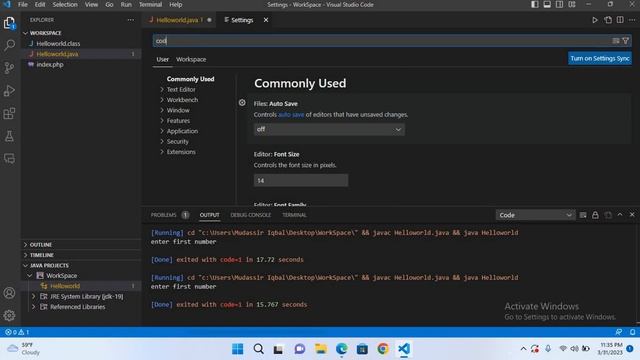Clear the settings search input
This screenshot has width=640, height=360.
click(616, 41)
